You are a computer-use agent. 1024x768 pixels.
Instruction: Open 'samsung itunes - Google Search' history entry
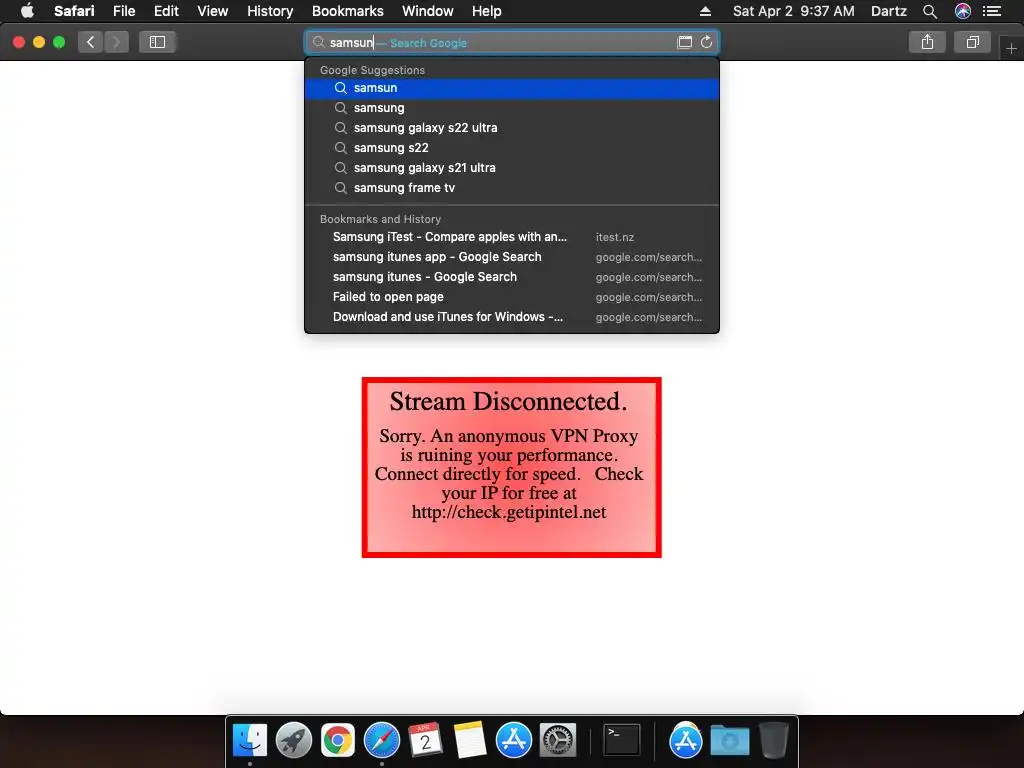[512, 277]
